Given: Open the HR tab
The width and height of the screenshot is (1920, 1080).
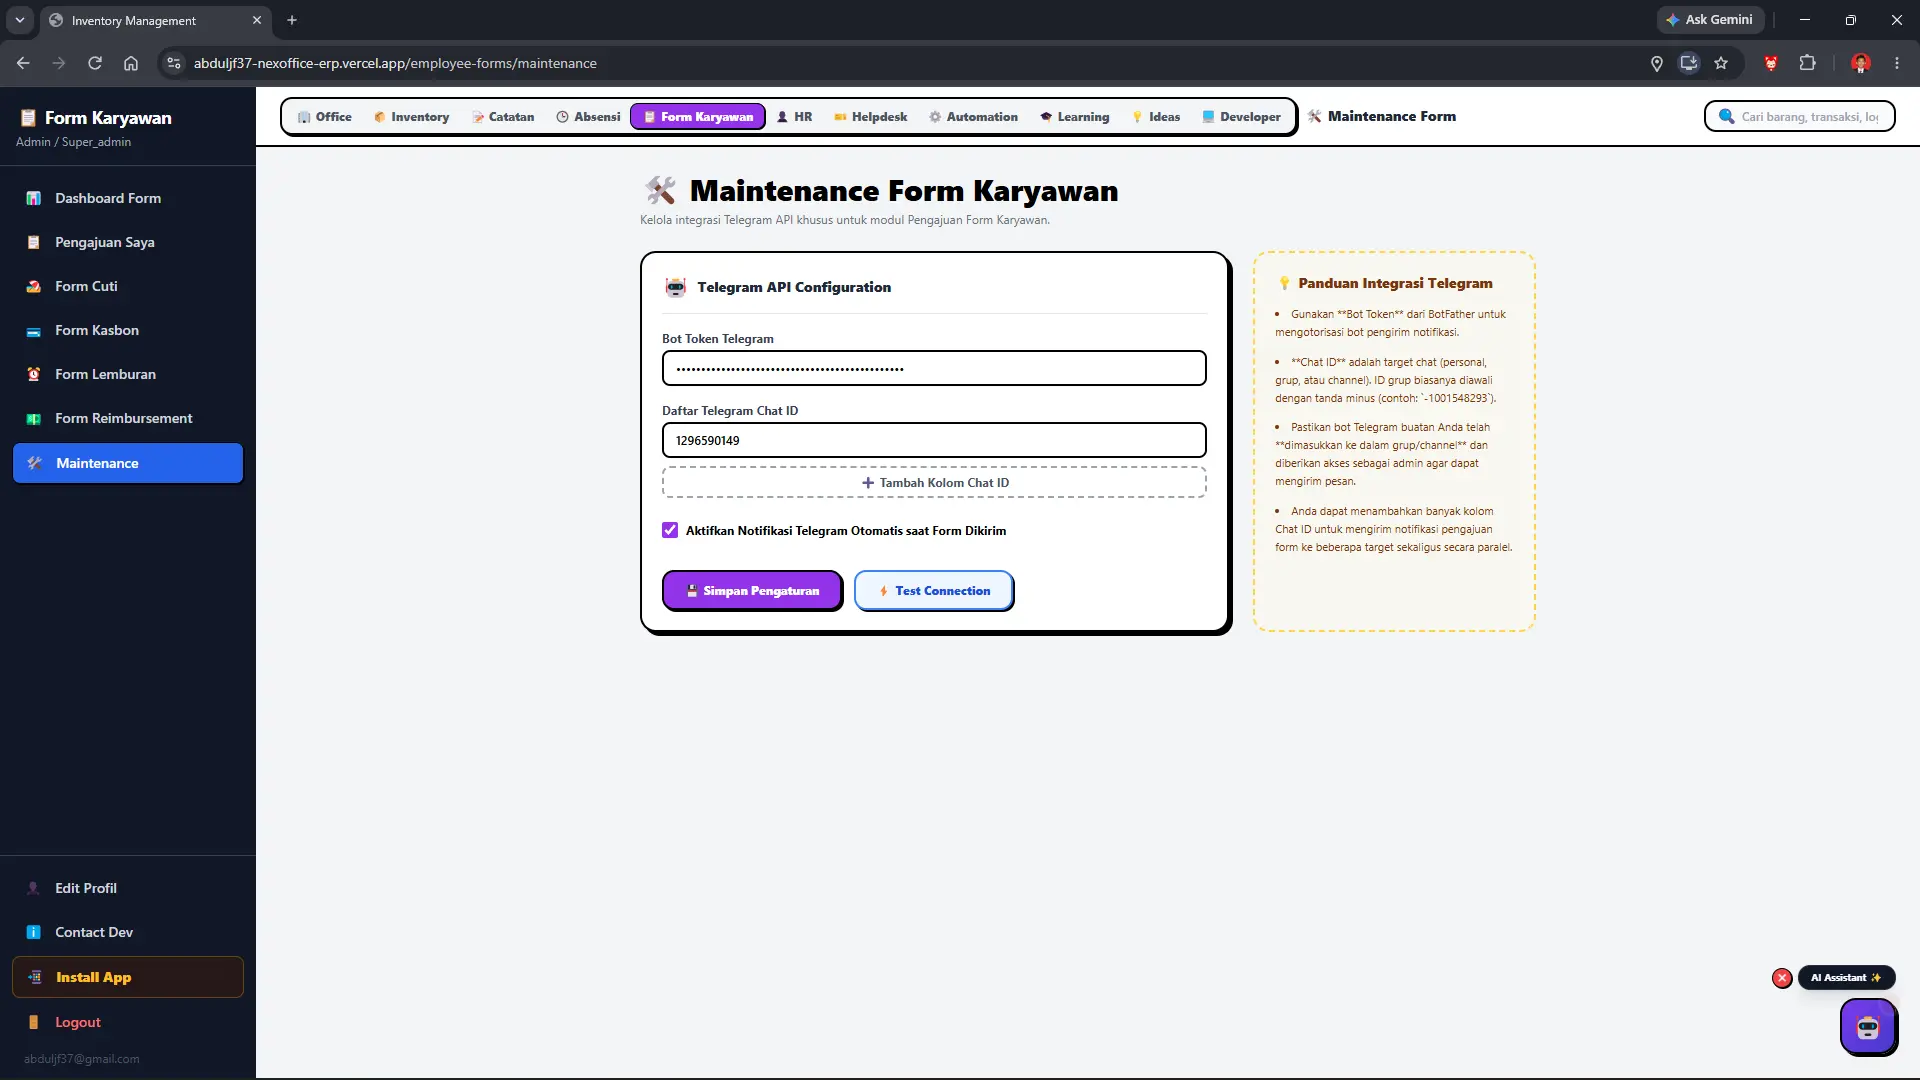Looking at the screenshot, I should click(795, 117).
